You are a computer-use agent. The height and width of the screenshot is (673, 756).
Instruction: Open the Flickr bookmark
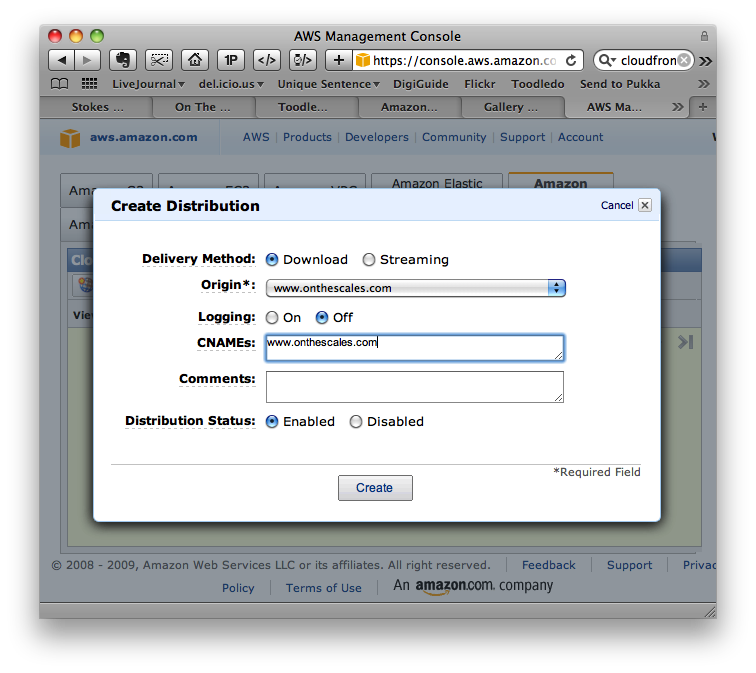(x=480, y=84)
